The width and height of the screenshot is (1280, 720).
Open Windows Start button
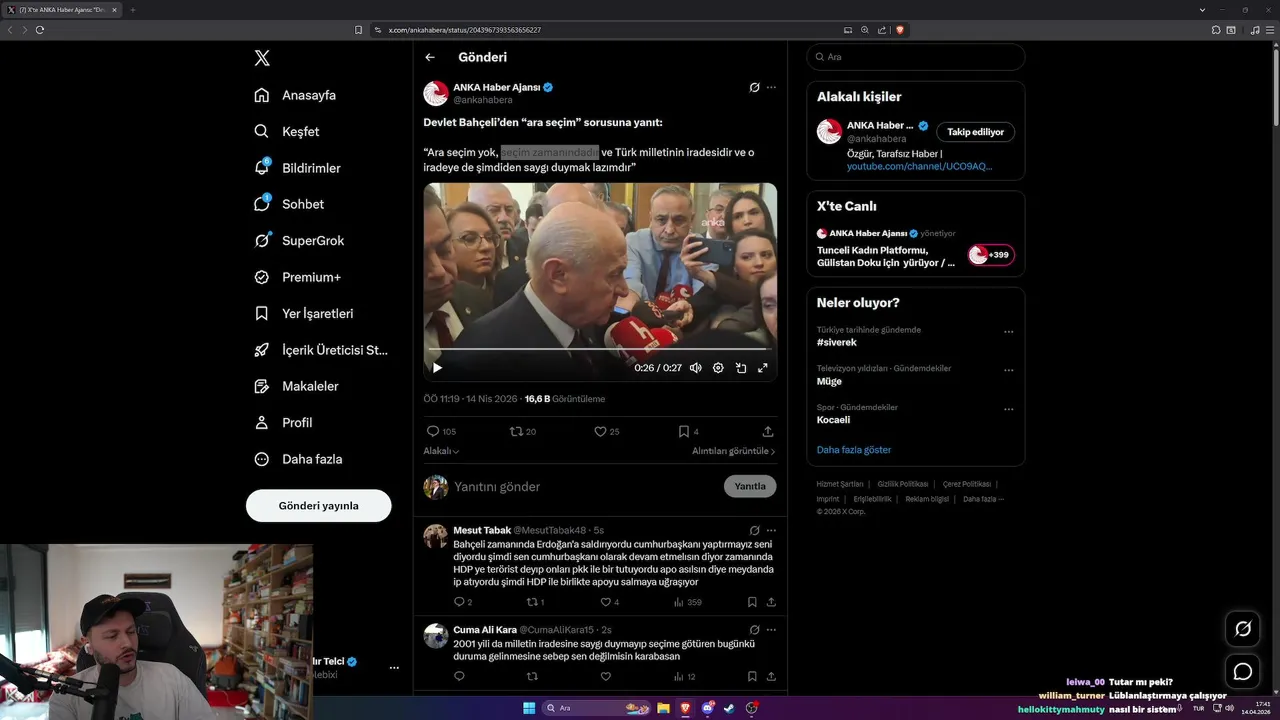click(529, 708)
